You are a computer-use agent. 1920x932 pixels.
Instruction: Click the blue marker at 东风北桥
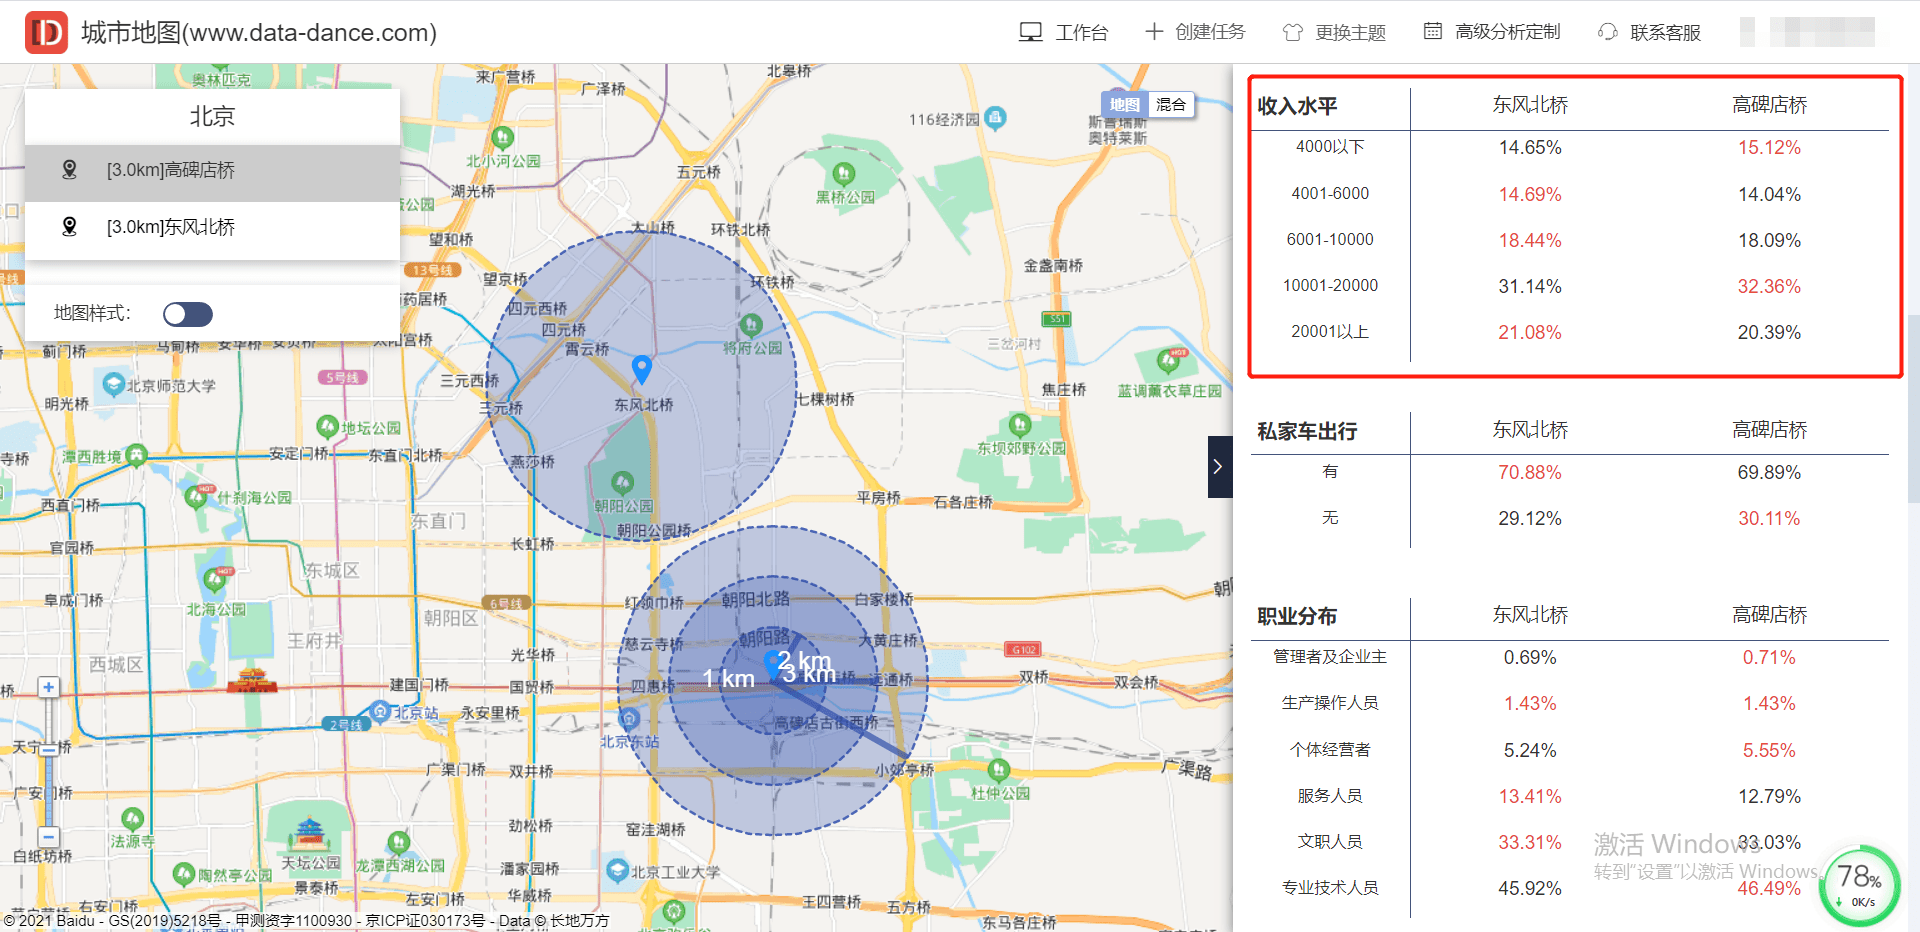(x=642, y=369)
